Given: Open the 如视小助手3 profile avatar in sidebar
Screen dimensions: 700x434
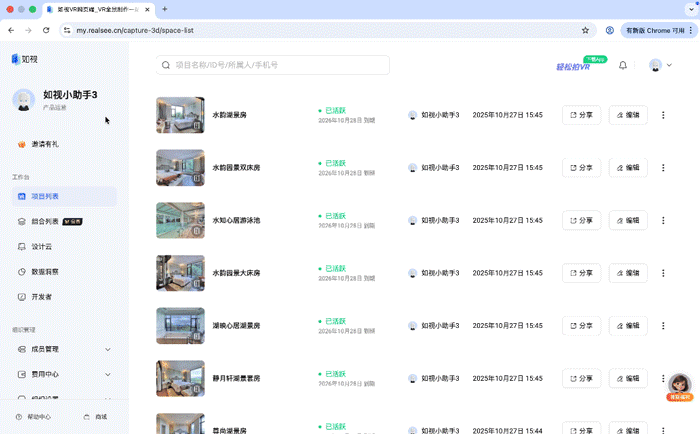Looking at the screenshot, I should tap(23, 100).
